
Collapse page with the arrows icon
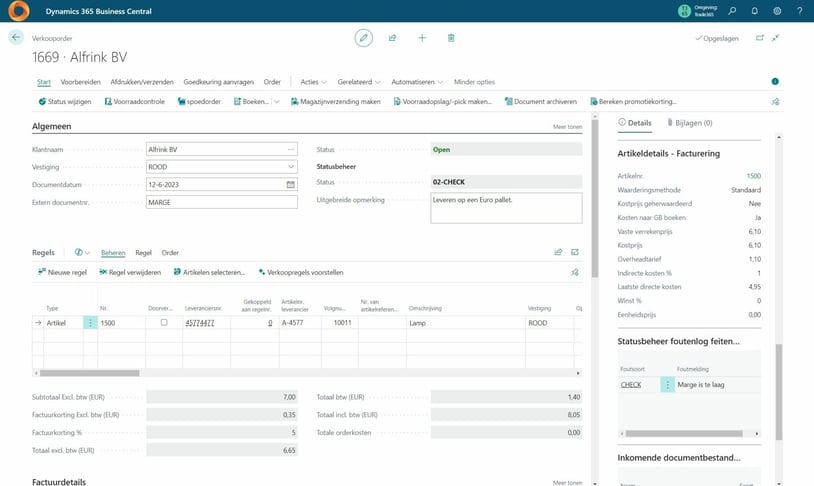coord(776,38)
